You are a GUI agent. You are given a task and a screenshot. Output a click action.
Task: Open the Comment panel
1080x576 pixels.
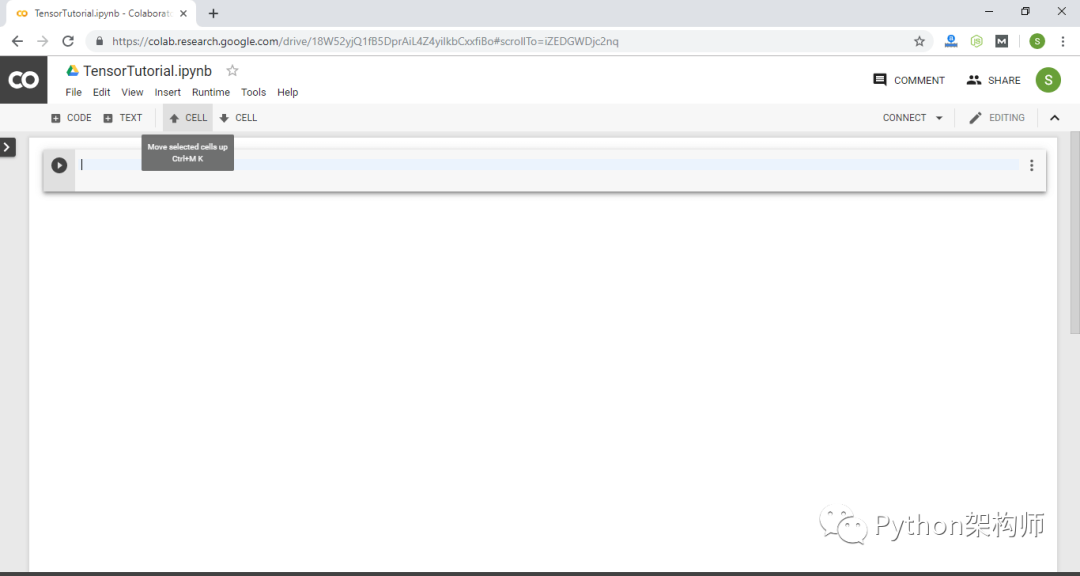[x=908, y=80]
